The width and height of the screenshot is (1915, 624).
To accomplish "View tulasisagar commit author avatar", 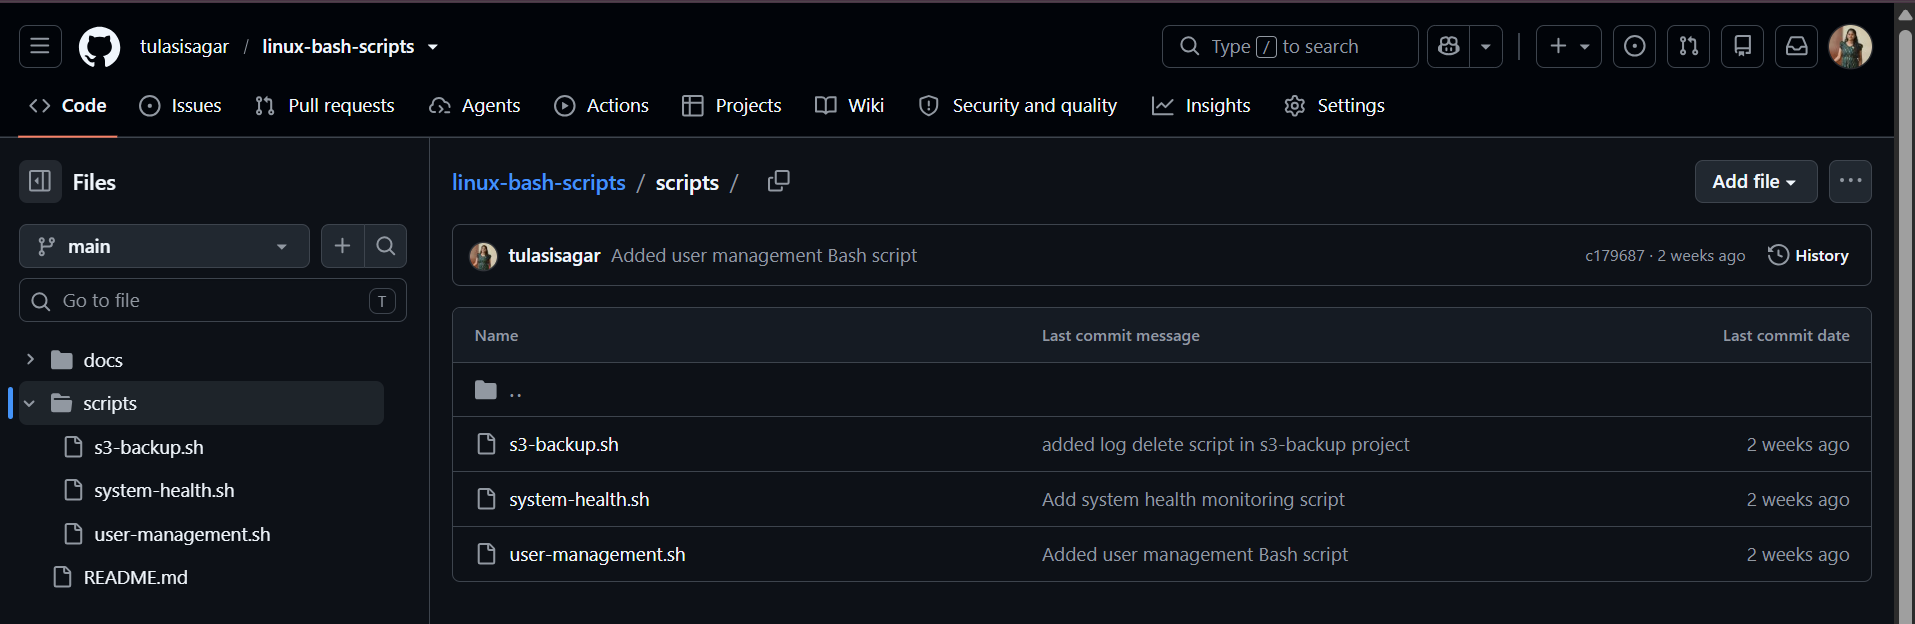I will [484, 256].
